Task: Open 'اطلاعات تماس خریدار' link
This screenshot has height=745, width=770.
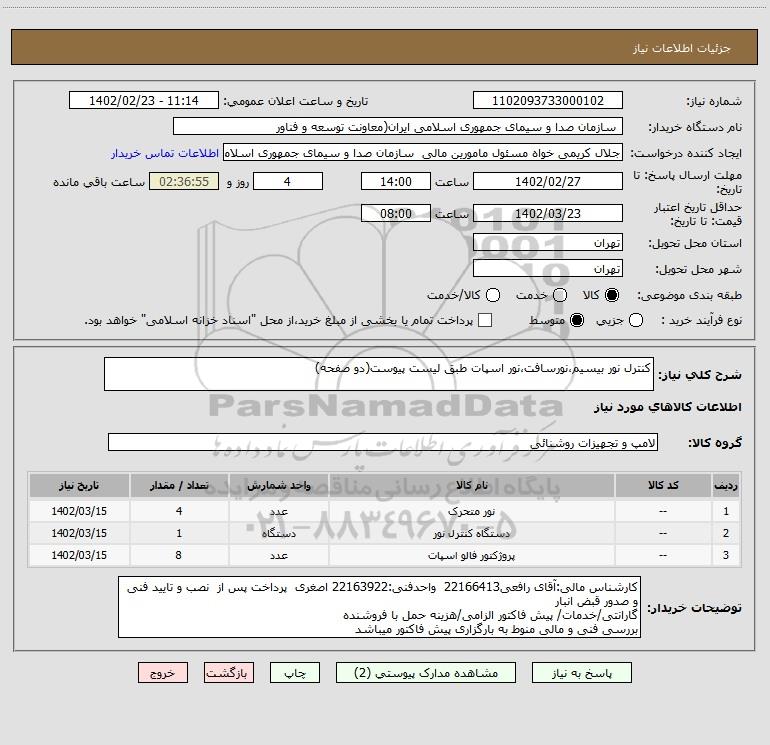Action: (165, 153)
